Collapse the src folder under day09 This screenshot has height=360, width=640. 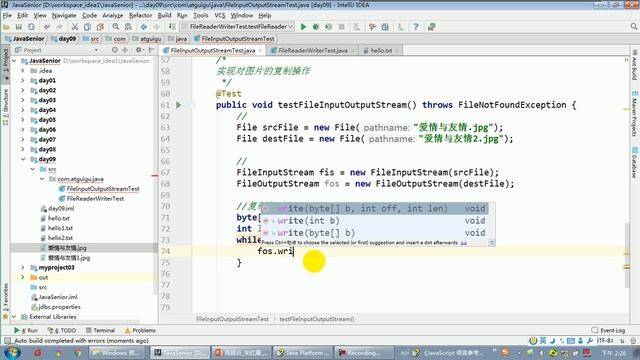(33, 169)
